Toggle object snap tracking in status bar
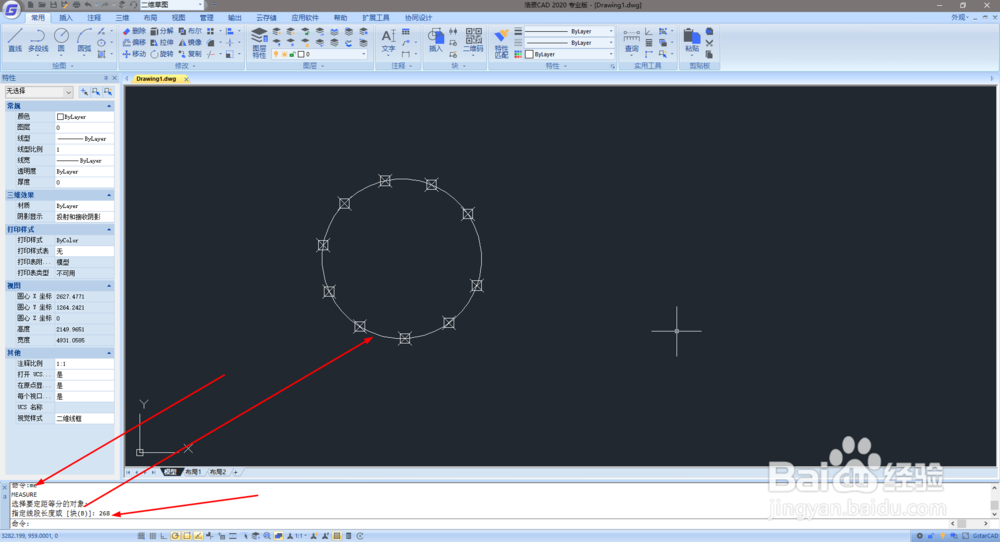The width and height of the screenshot is (1000, 542). point(198,536)
